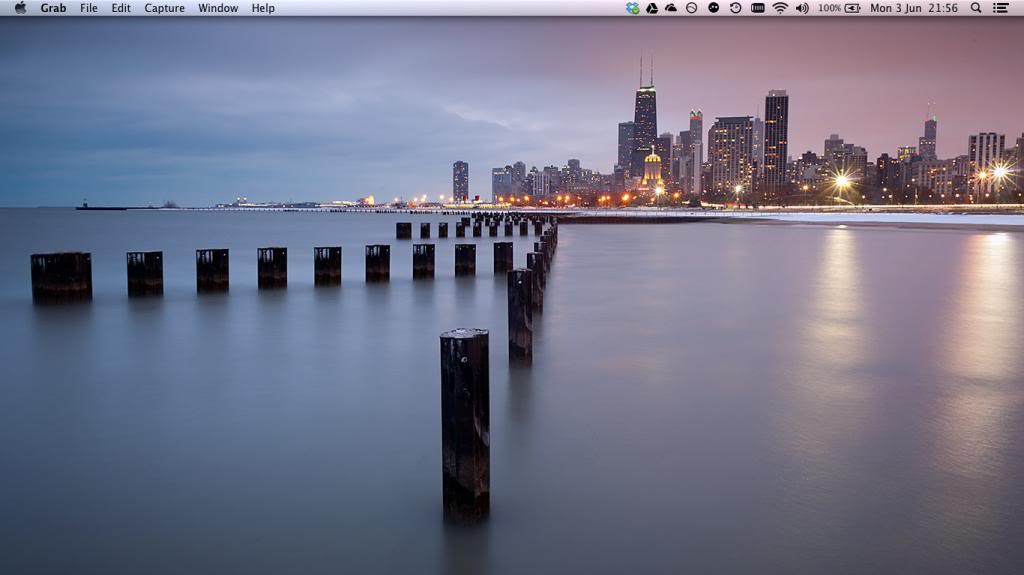Open the Help menu

[x=263, y=8]
